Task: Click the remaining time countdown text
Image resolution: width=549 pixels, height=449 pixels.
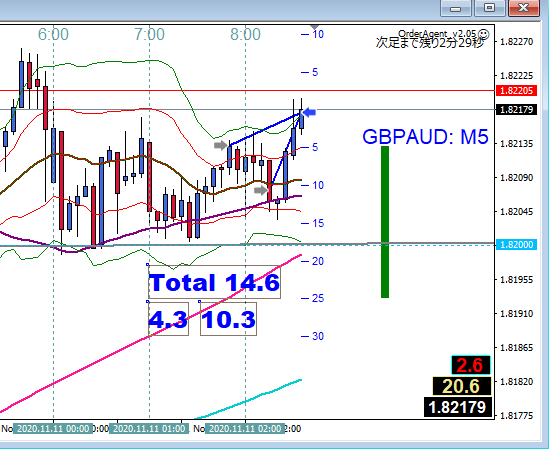Action: pyautogui.click(x=430, y=42)
